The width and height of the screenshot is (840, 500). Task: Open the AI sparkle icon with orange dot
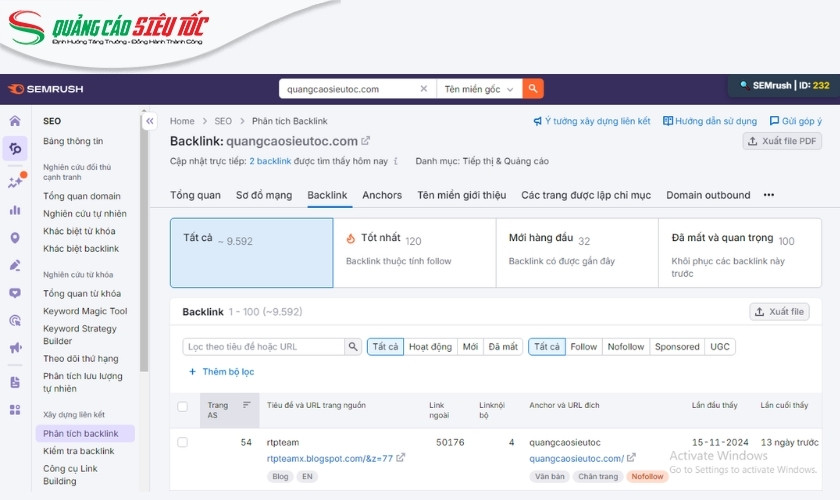tap(16, 181)
